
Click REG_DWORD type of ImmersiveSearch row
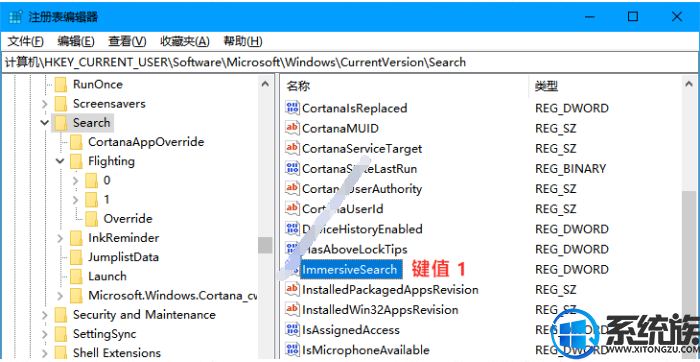[x=572, y=270]
